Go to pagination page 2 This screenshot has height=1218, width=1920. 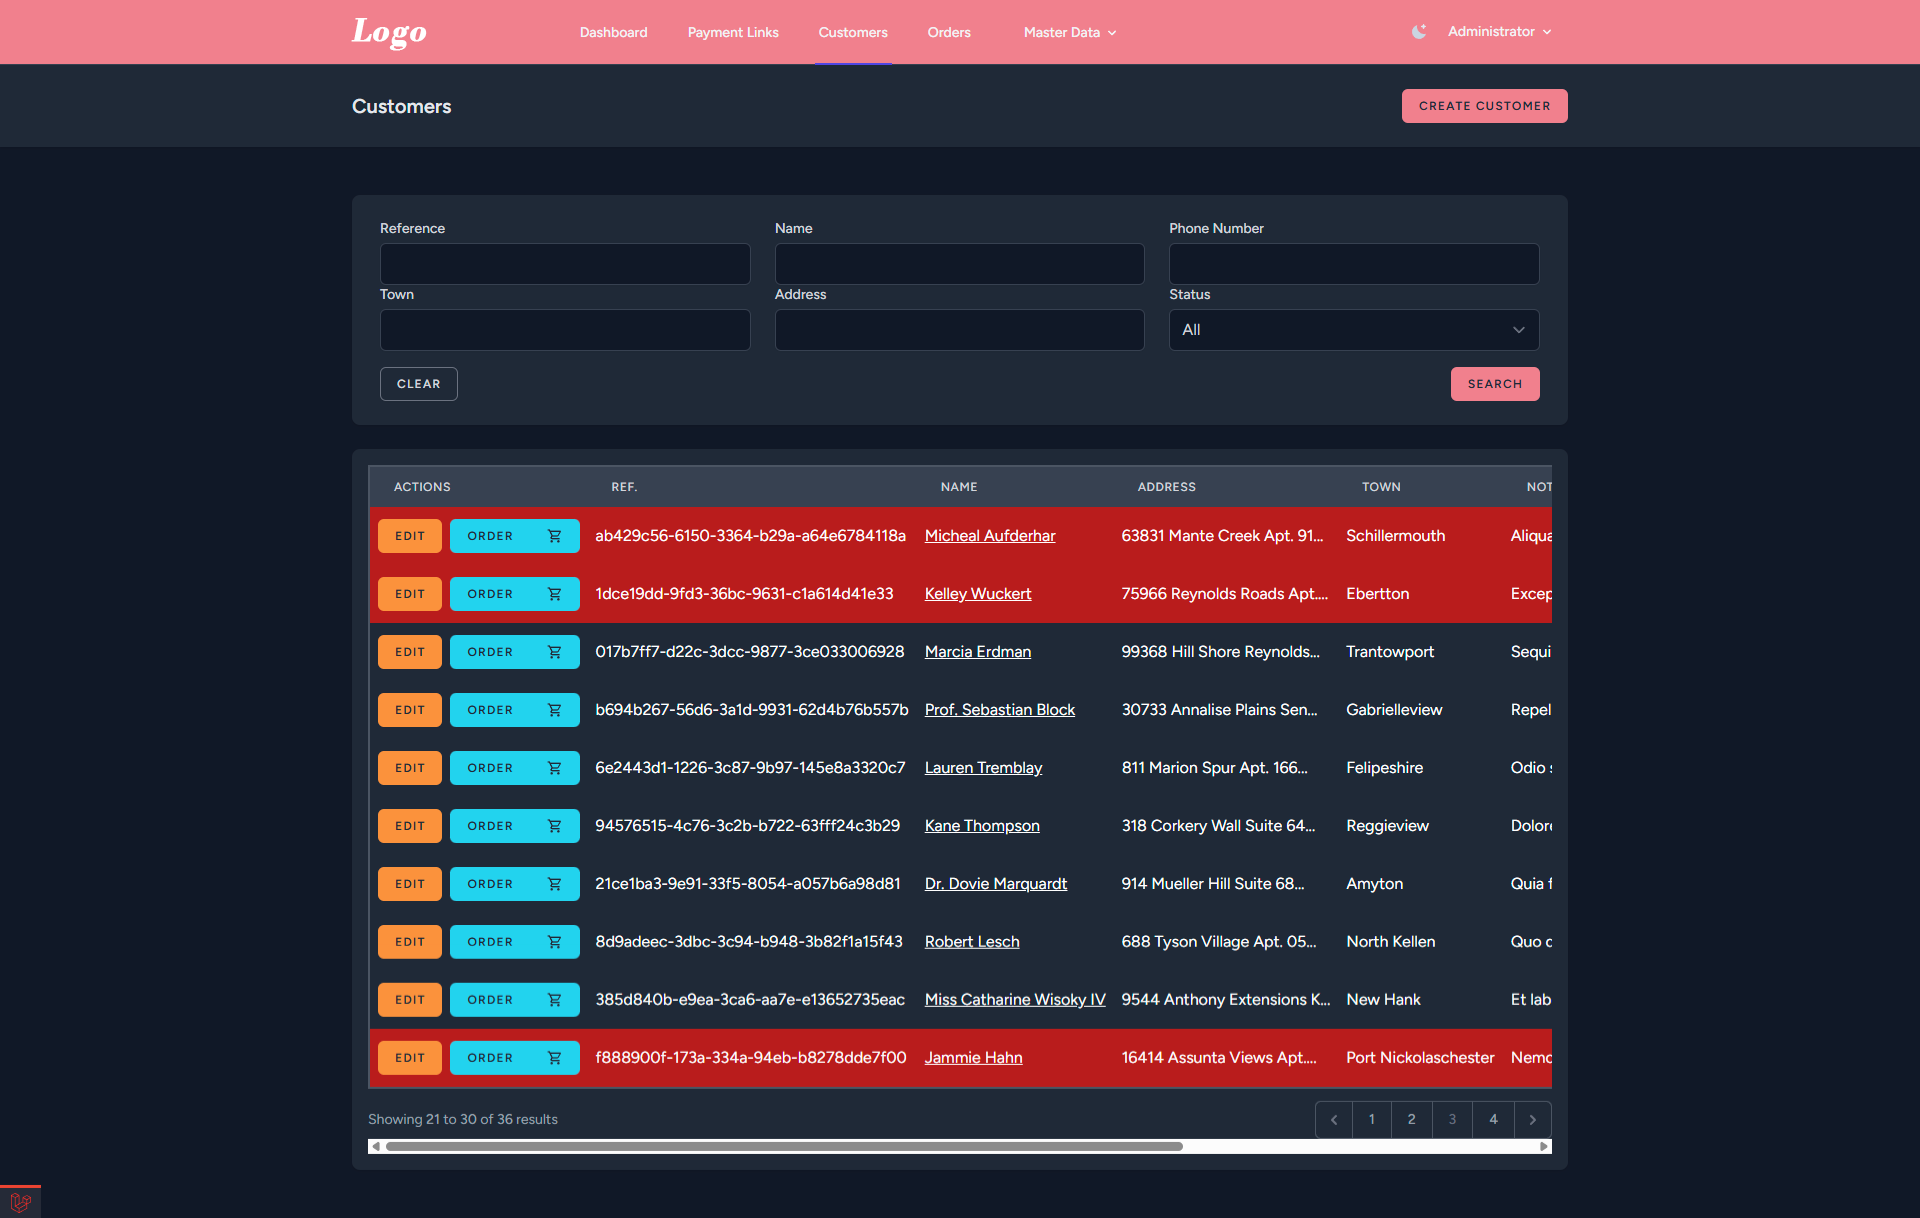[1412, 1120]
